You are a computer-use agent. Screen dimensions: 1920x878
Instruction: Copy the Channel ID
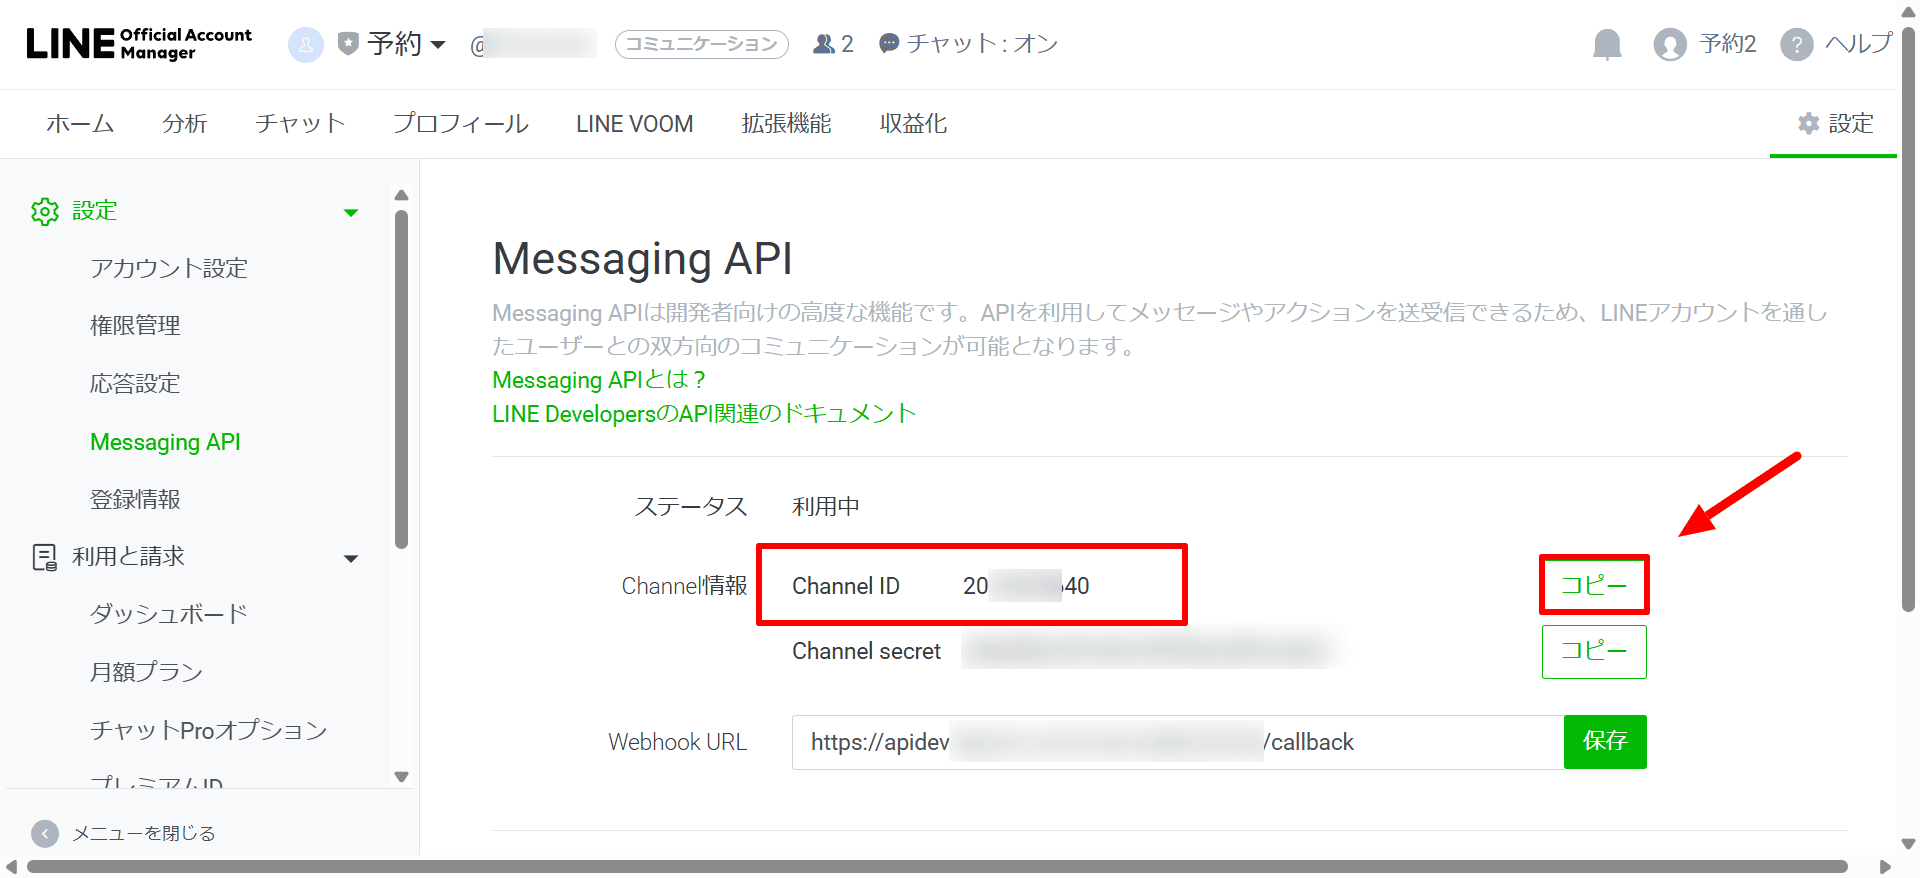[1594, 585]
